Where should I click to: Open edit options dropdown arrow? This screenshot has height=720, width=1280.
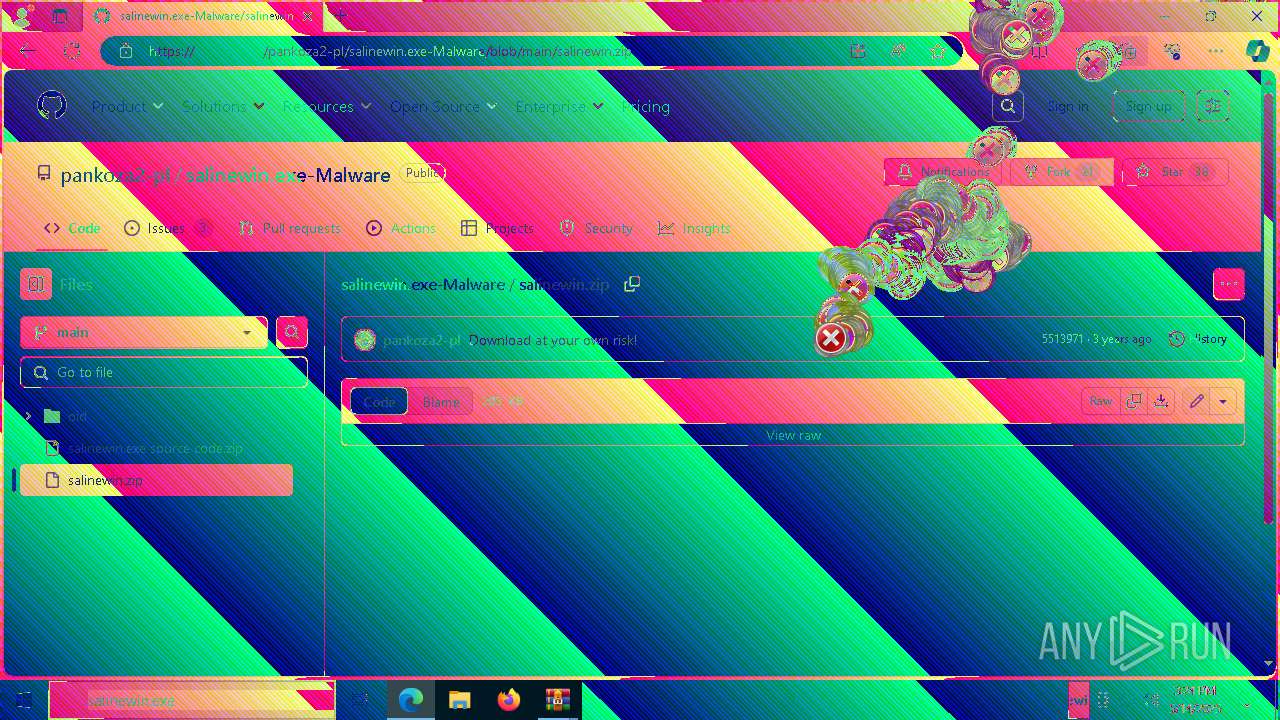pos(1223,401)
